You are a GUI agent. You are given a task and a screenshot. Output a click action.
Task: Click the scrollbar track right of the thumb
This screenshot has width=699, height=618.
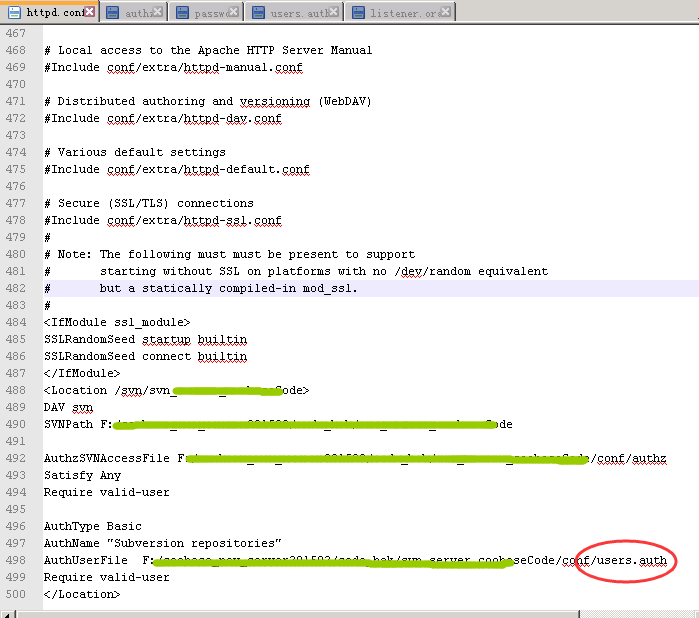639,614
